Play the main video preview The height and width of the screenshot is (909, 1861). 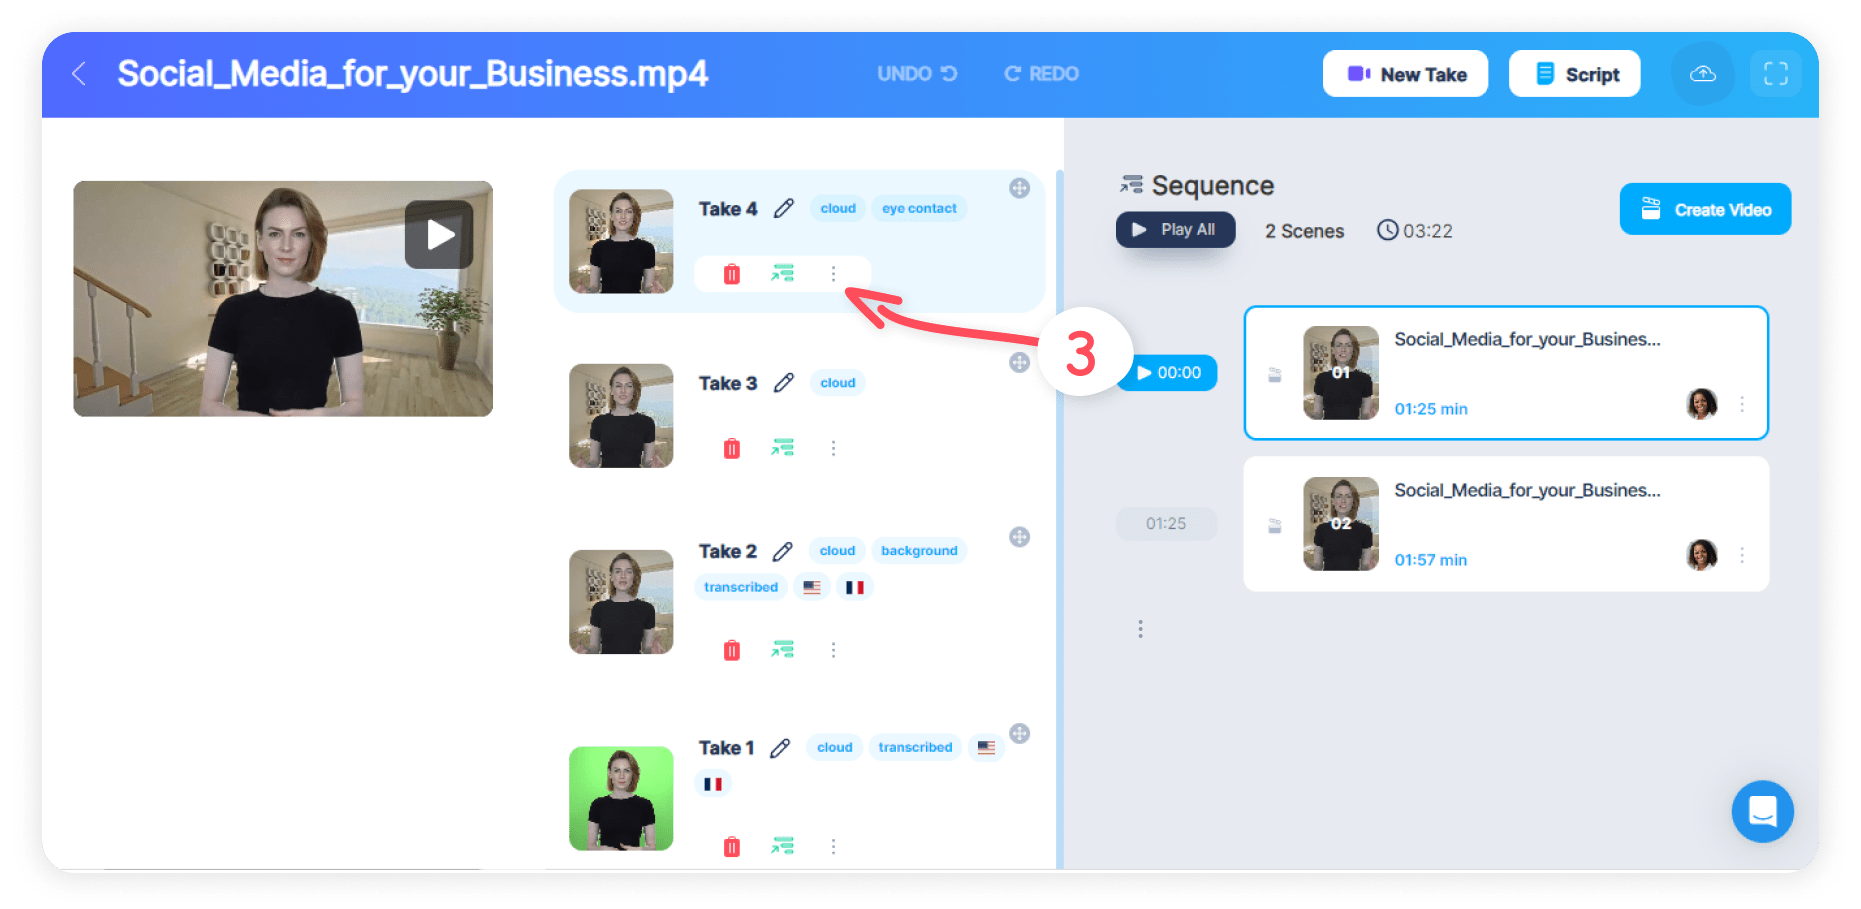coord(439,235)
